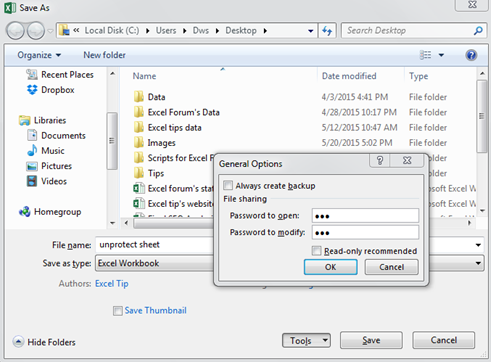
Task: Open Documents library
Action: tap(56, 136)
